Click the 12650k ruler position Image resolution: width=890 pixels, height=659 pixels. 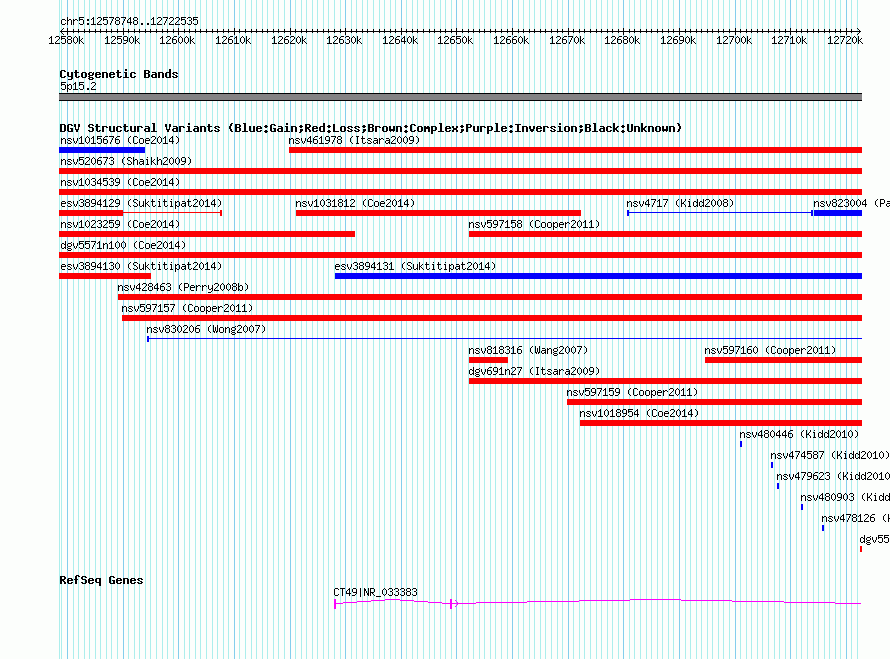coord(455,40)
